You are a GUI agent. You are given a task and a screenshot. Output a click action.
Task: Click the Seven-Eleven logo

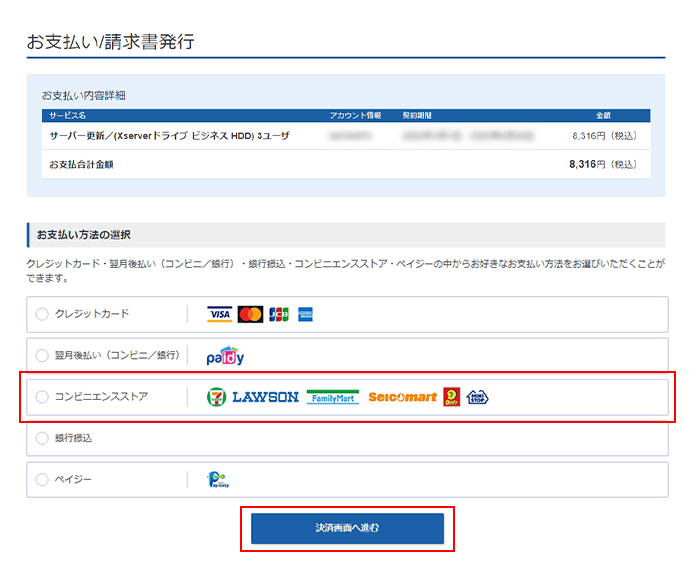pyautogui.click(x=217, y=397)
